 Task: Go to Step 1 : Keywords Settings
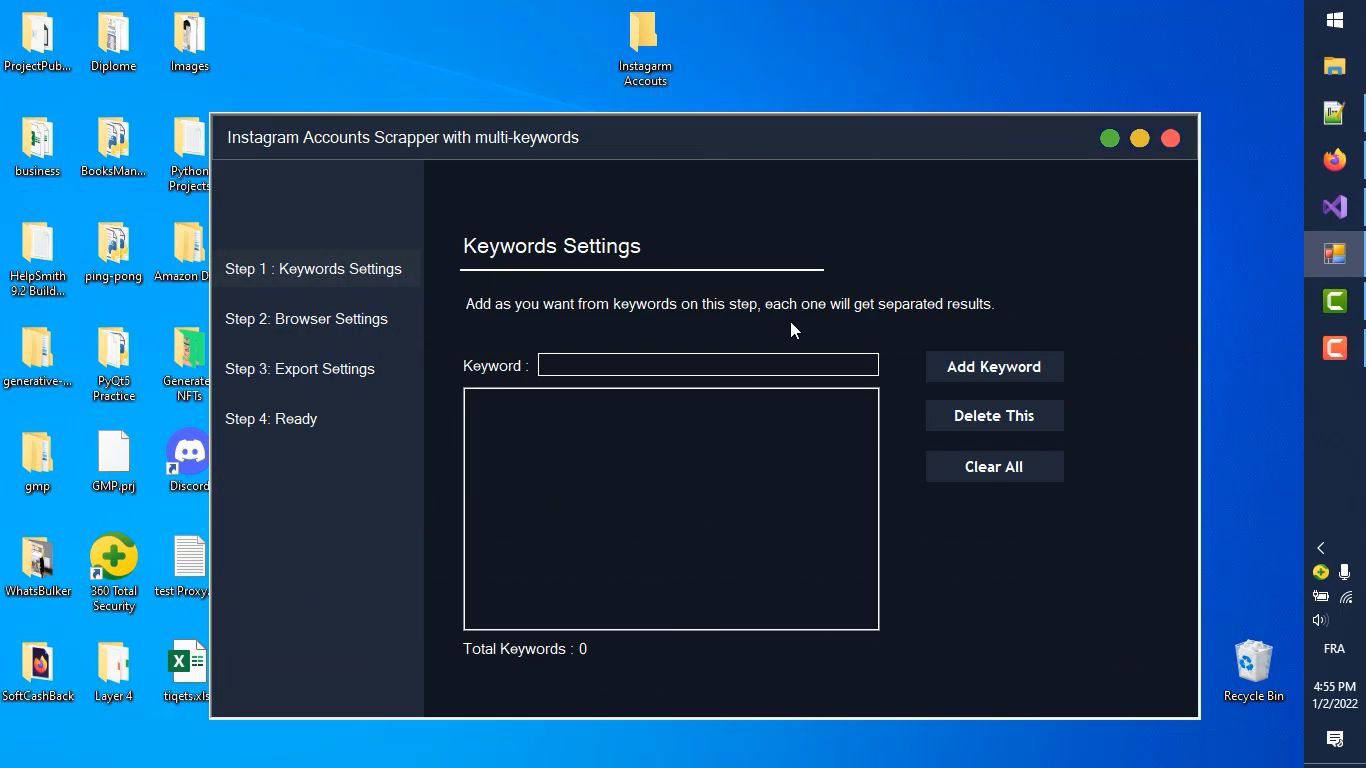313,269
